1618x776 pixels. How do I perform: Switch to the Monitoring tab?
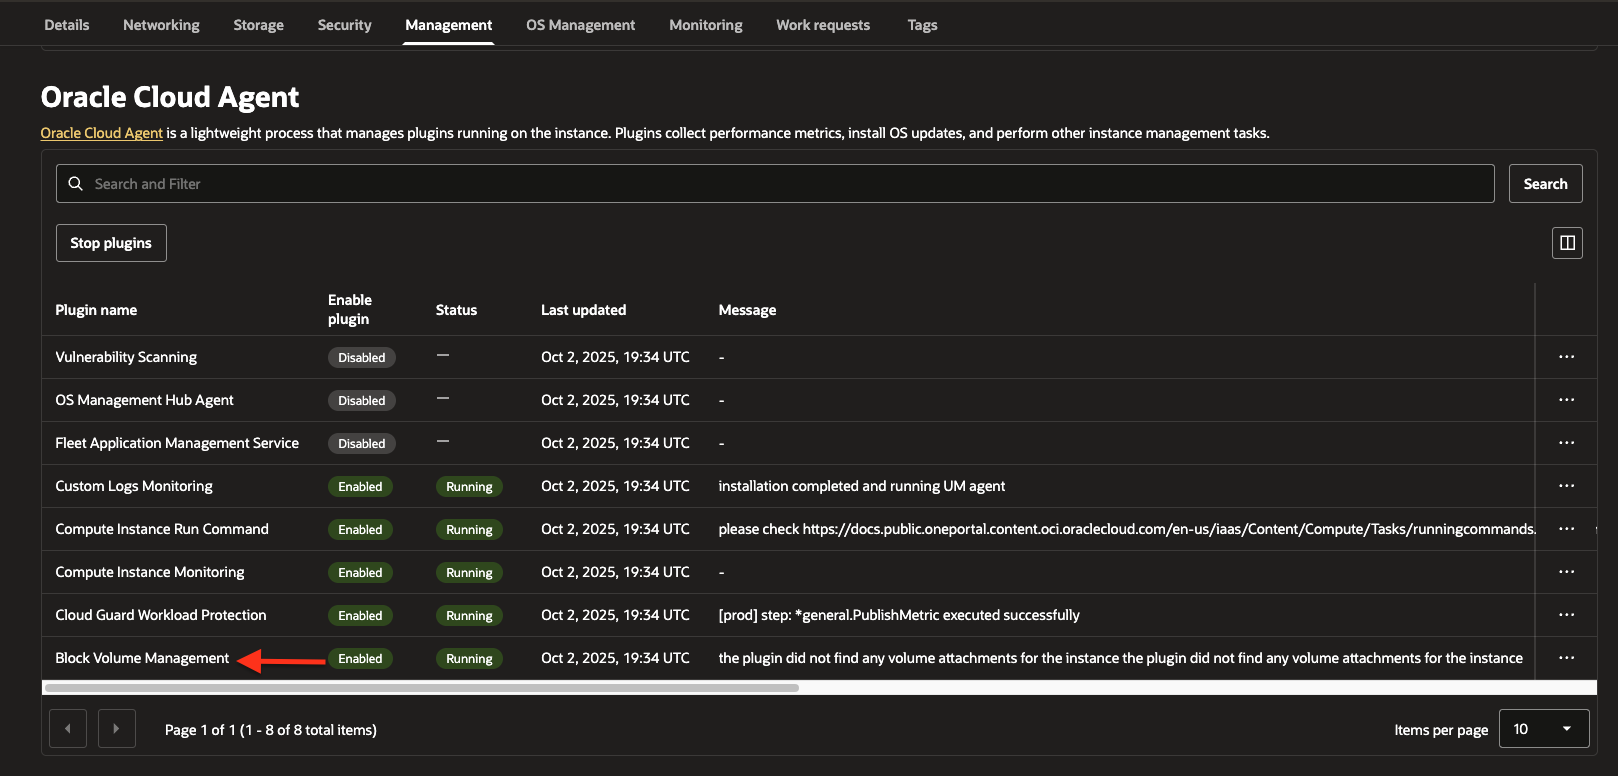point(705,25)
